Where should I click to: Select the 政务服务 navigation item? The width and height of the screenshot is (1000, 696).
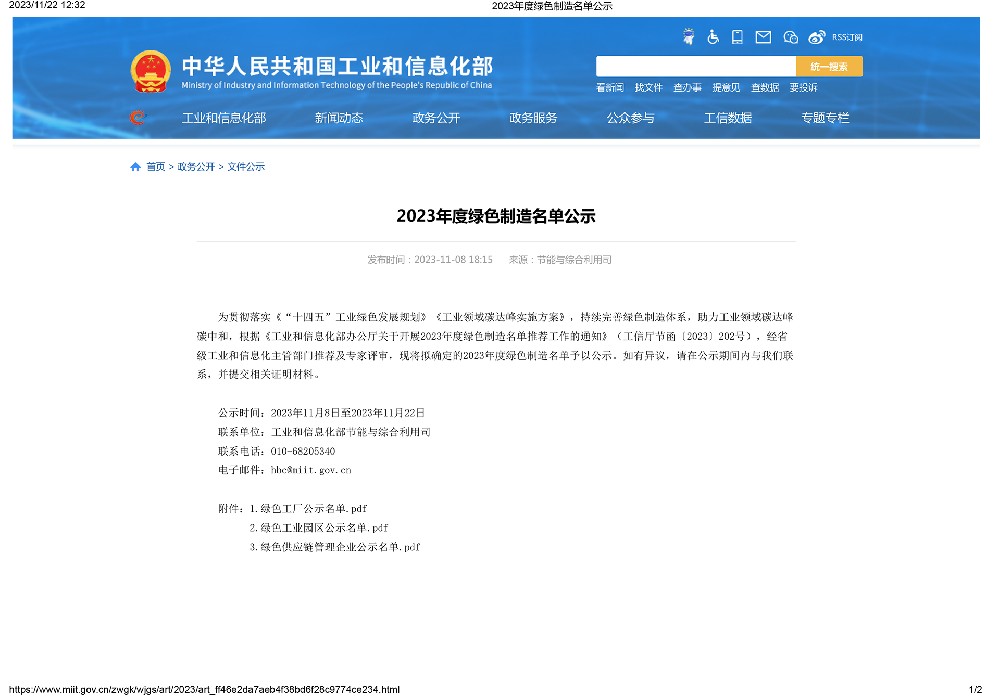coord(533,118)
